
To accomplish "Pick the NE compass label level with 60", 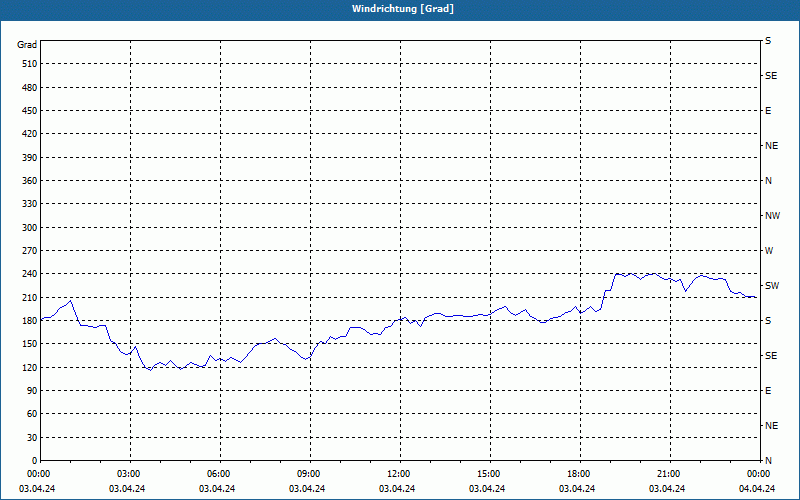I will click(x=771, y=426).
